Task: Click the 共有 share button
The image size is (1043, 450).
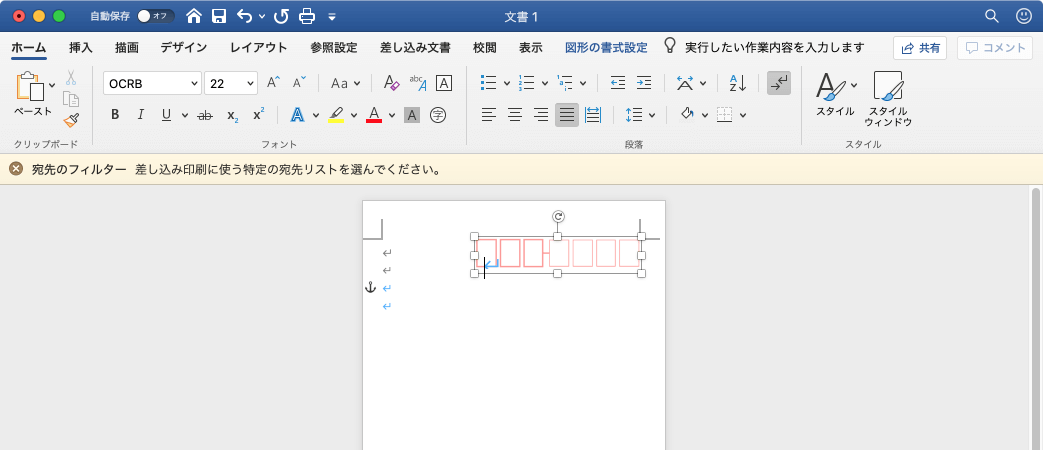Action: [x=920, y=48]
